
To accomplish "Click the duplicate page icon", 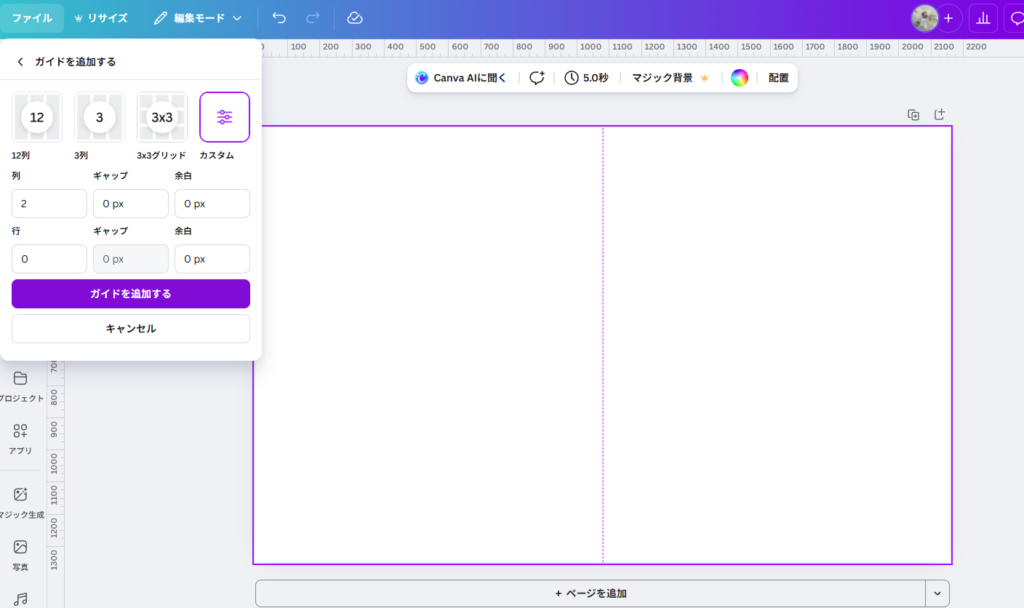I will tap(913, 115).
